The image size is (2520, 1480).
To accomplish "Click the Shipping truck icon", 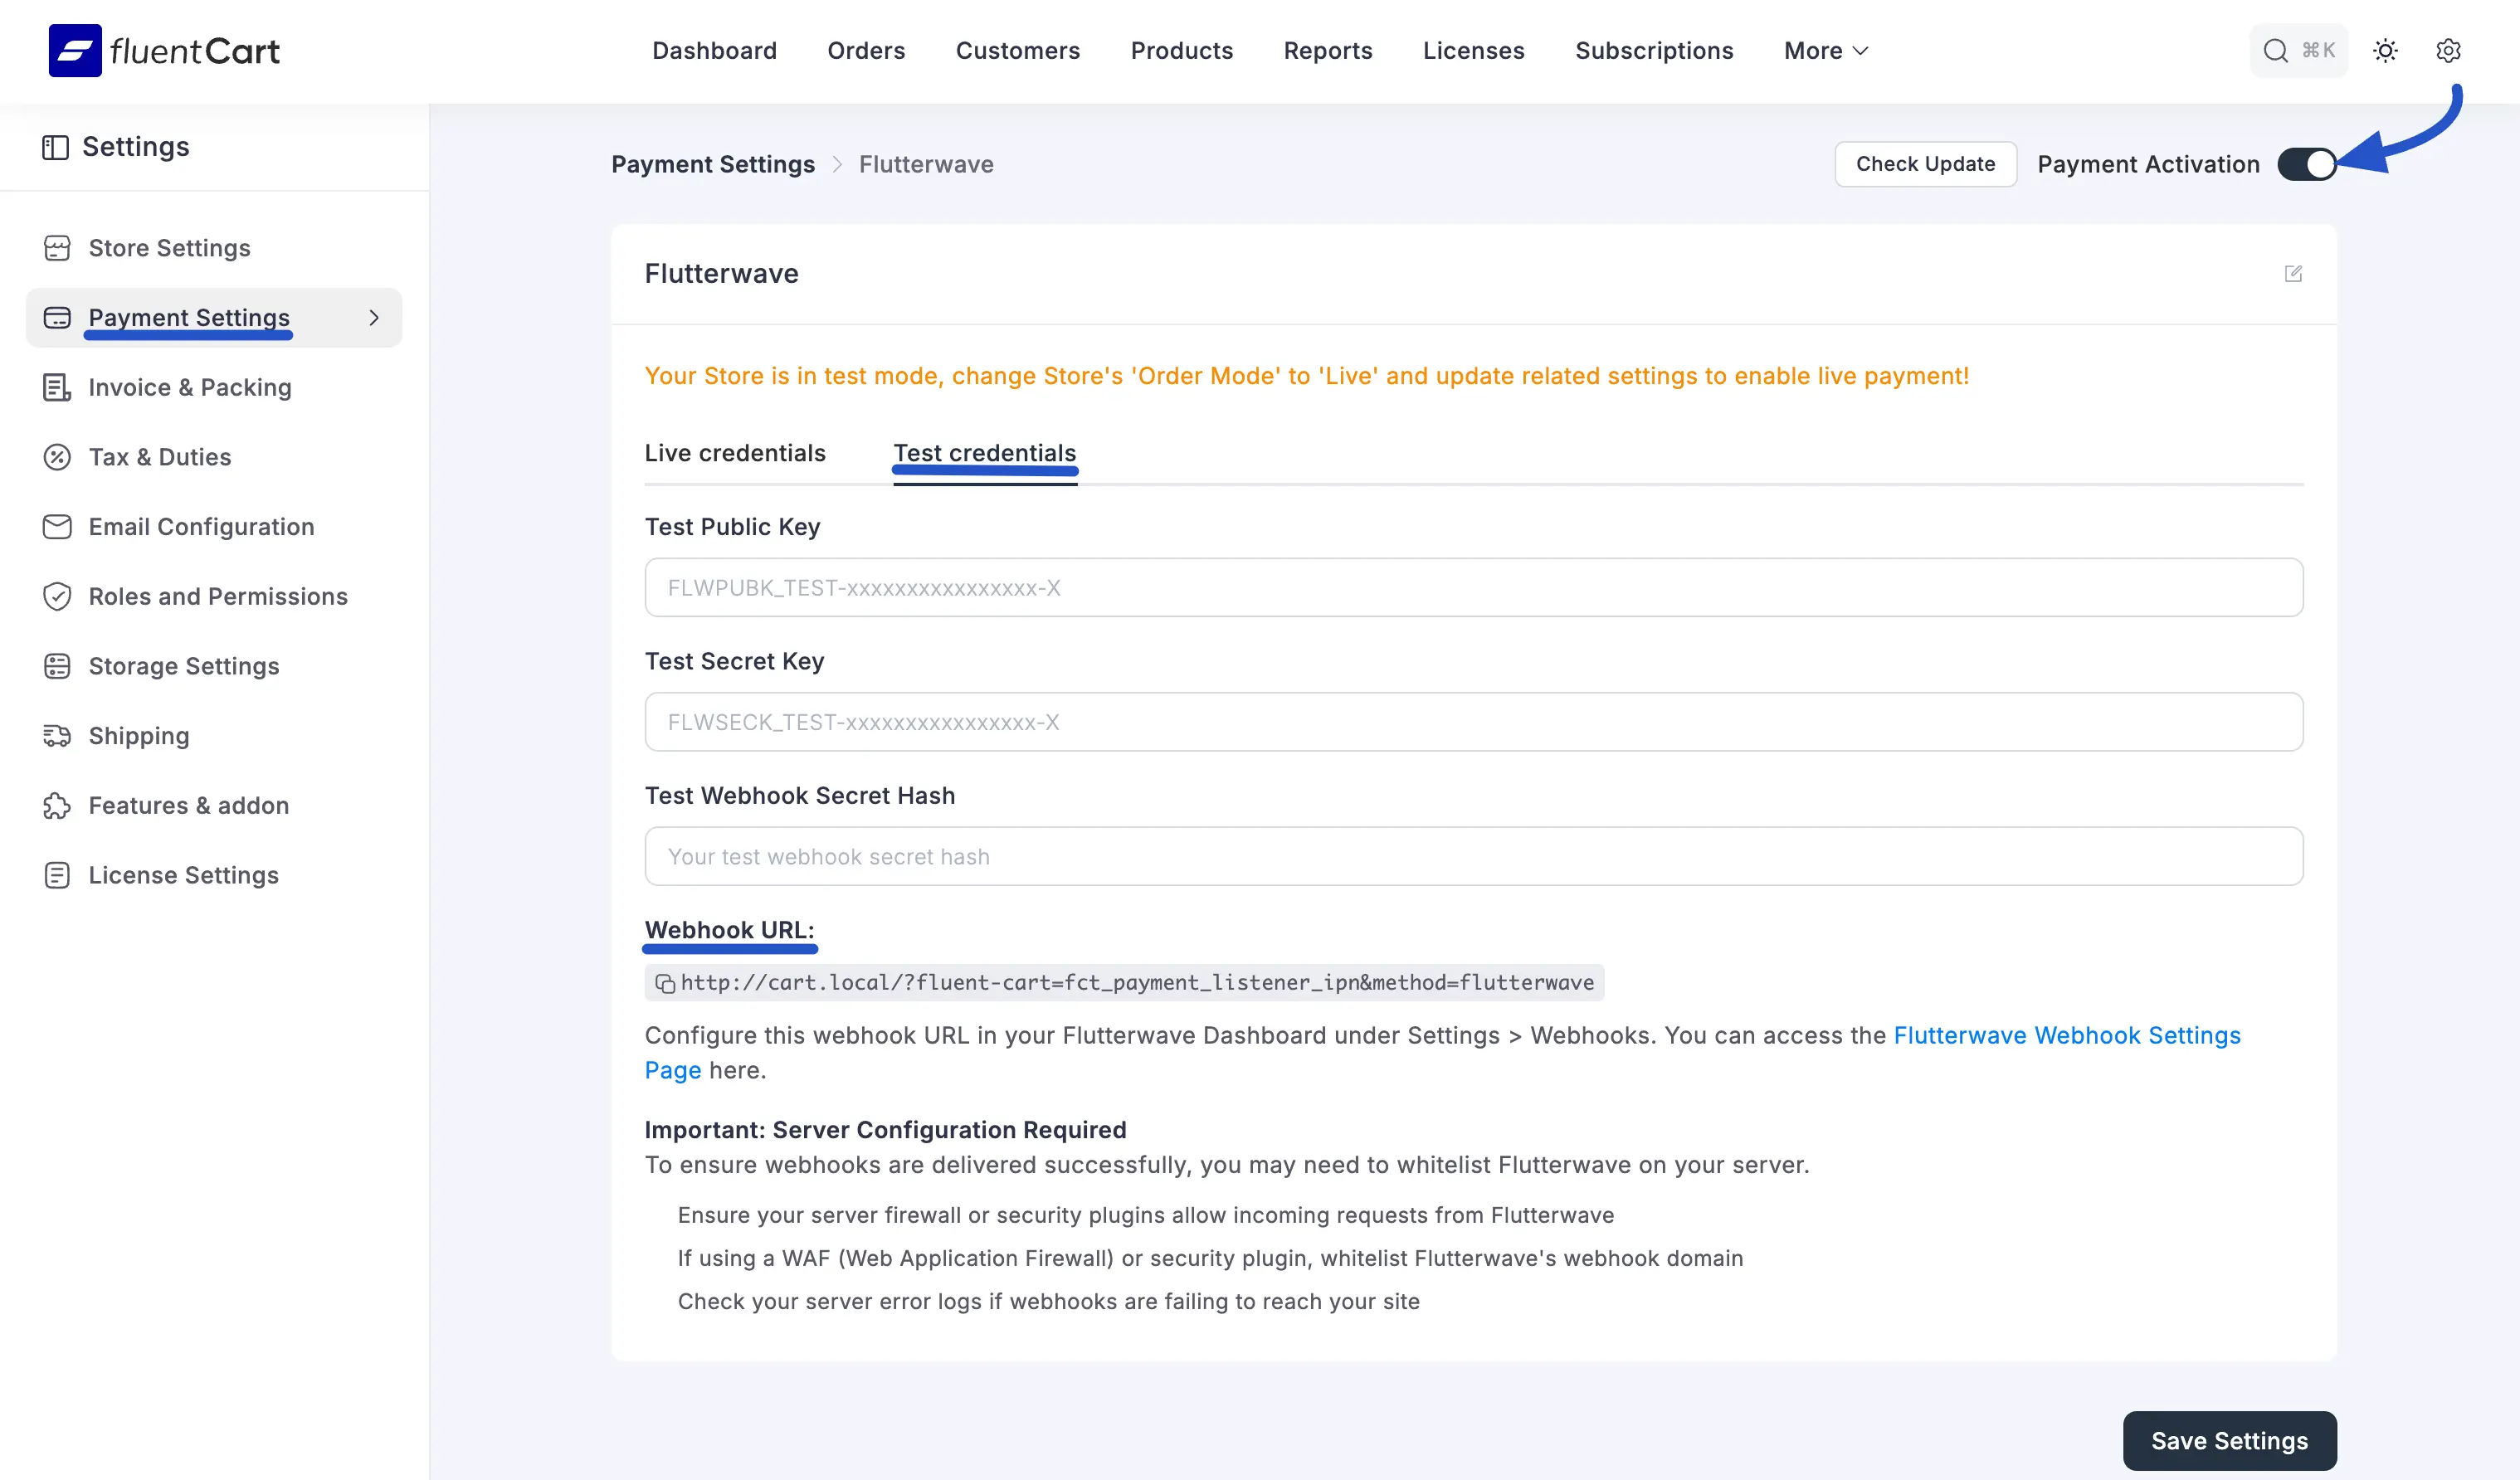I will point(57,736).
